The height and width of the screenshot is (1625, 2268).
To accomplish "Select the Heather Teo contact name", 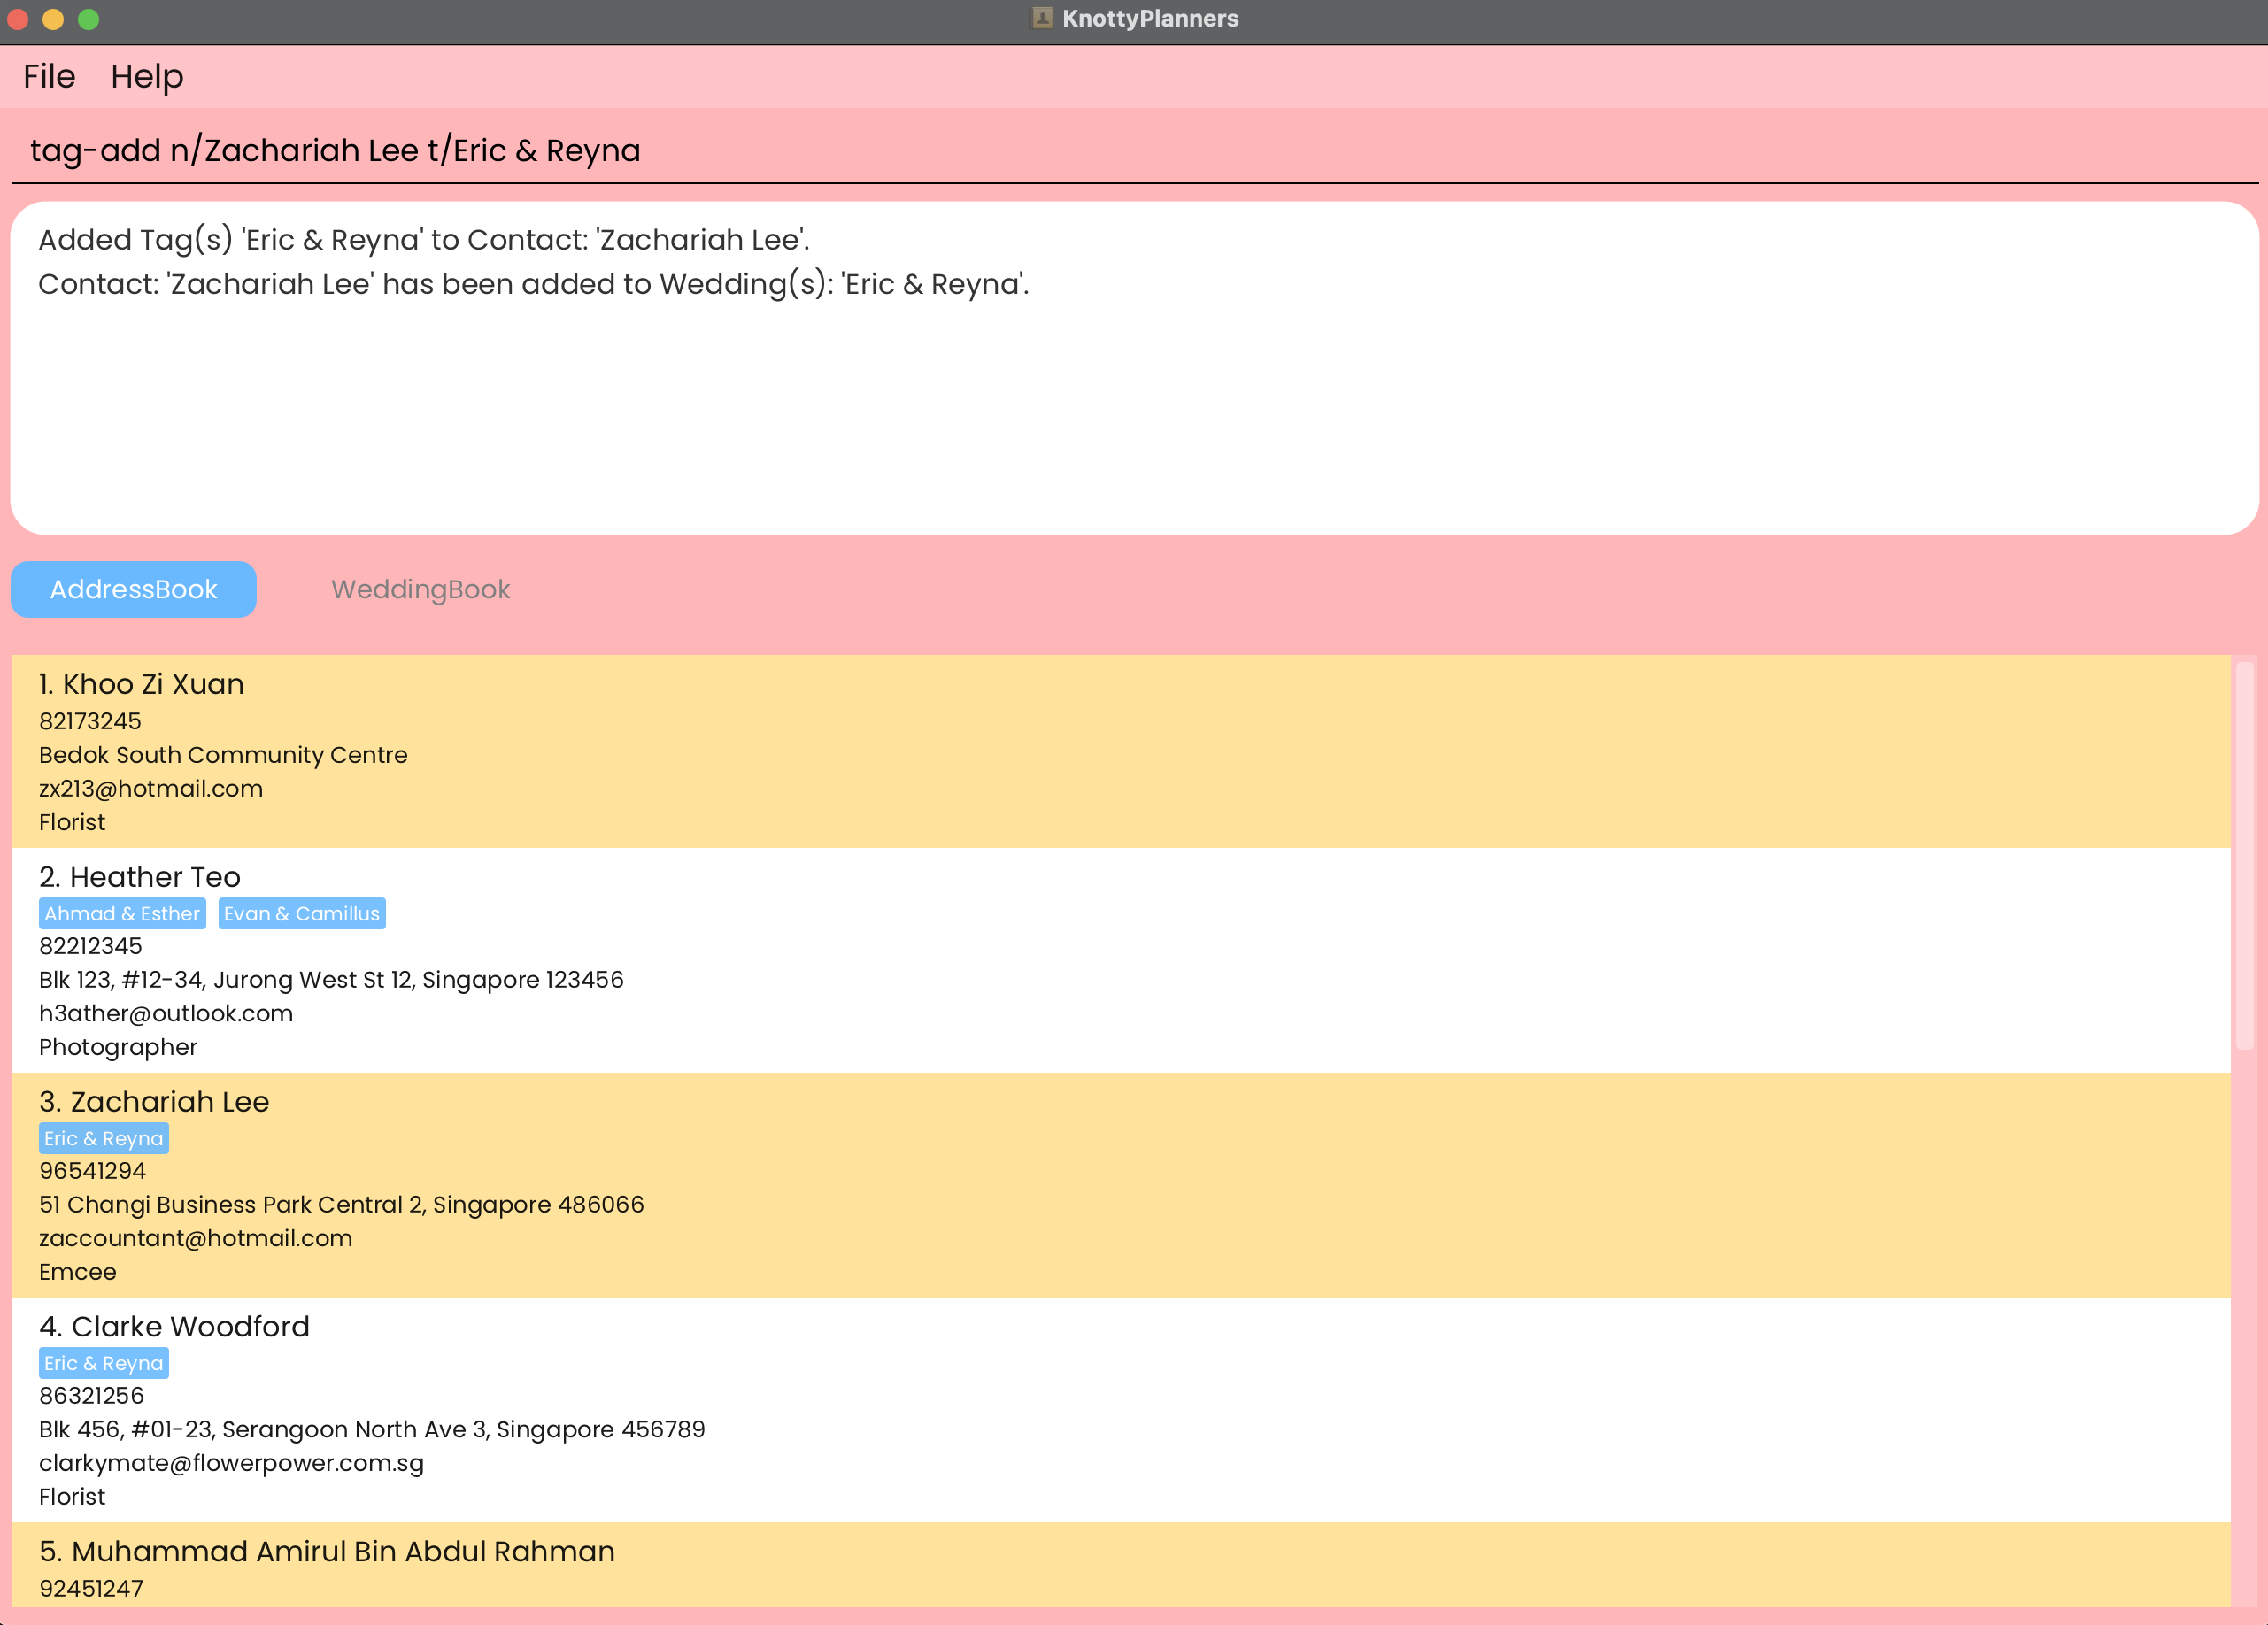I will click(x=154, y=877).
